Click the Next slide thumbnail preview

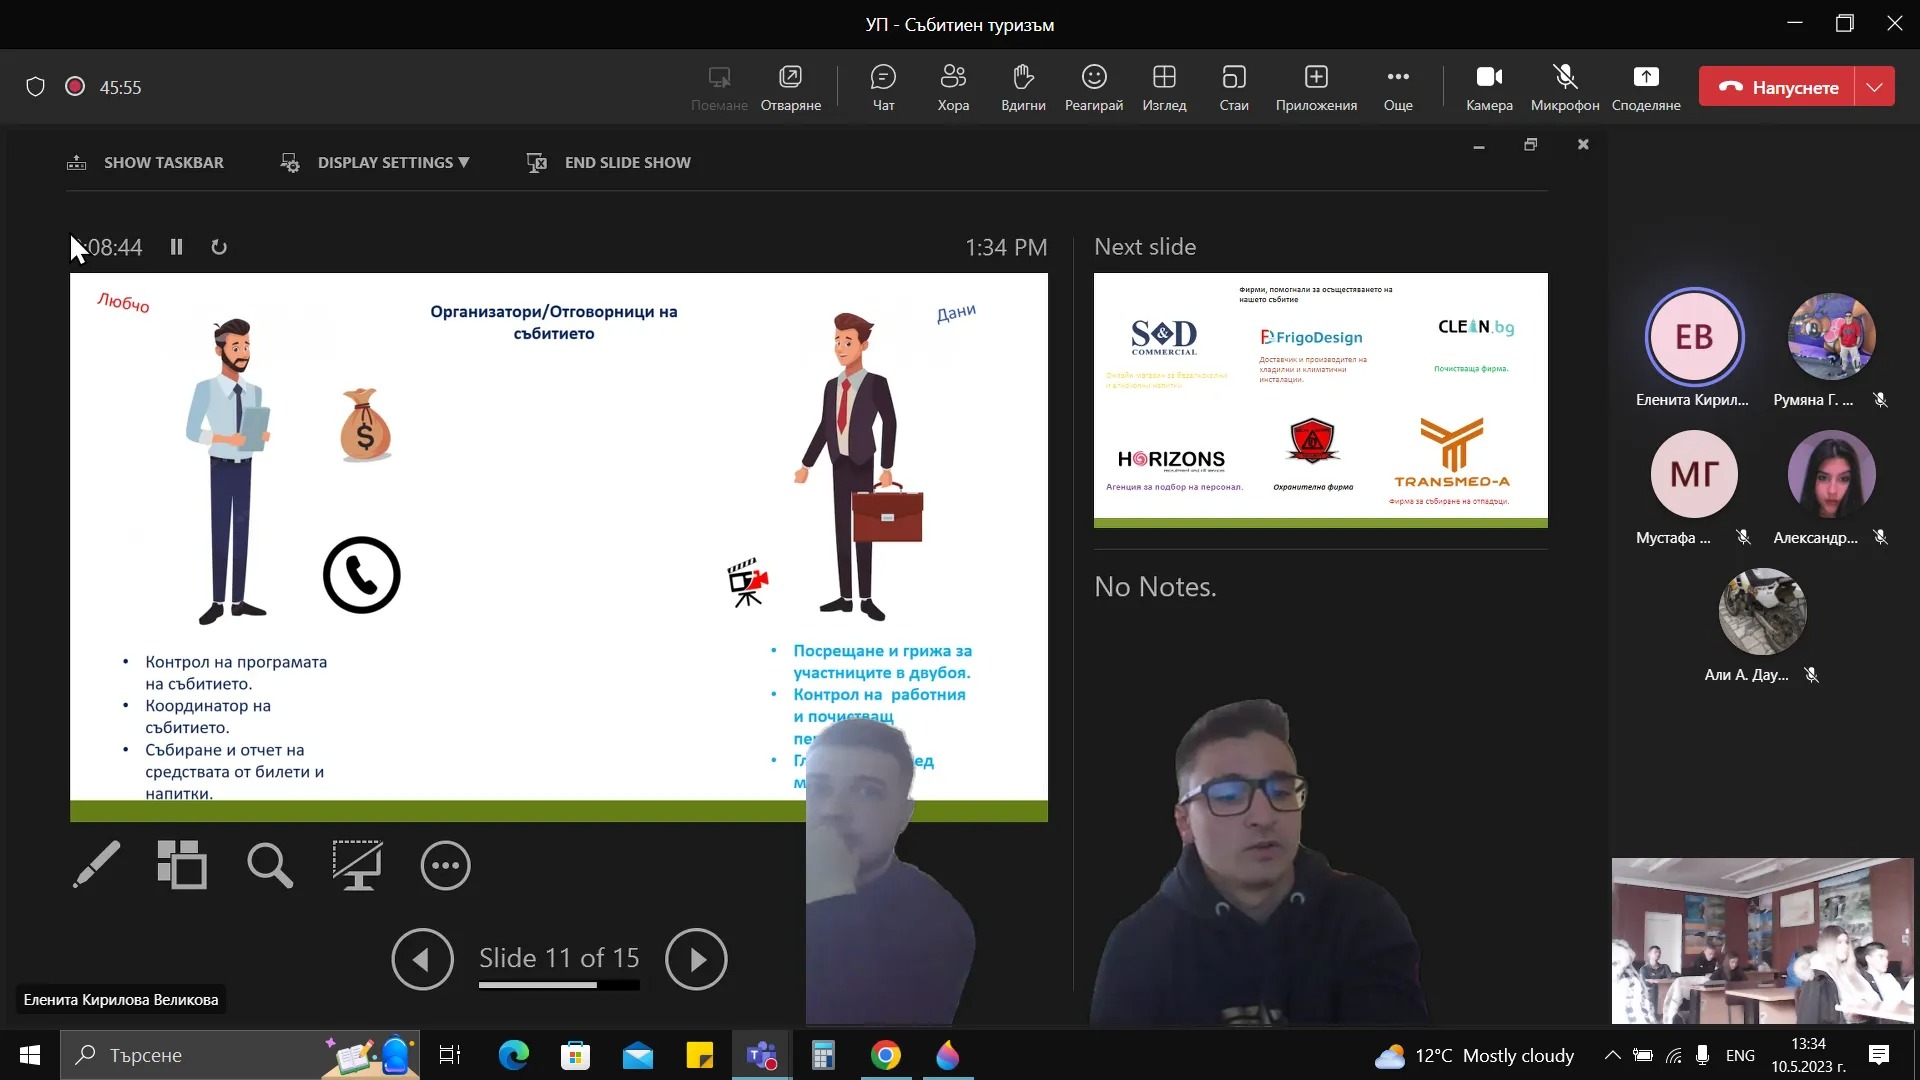click(1320, 400)
